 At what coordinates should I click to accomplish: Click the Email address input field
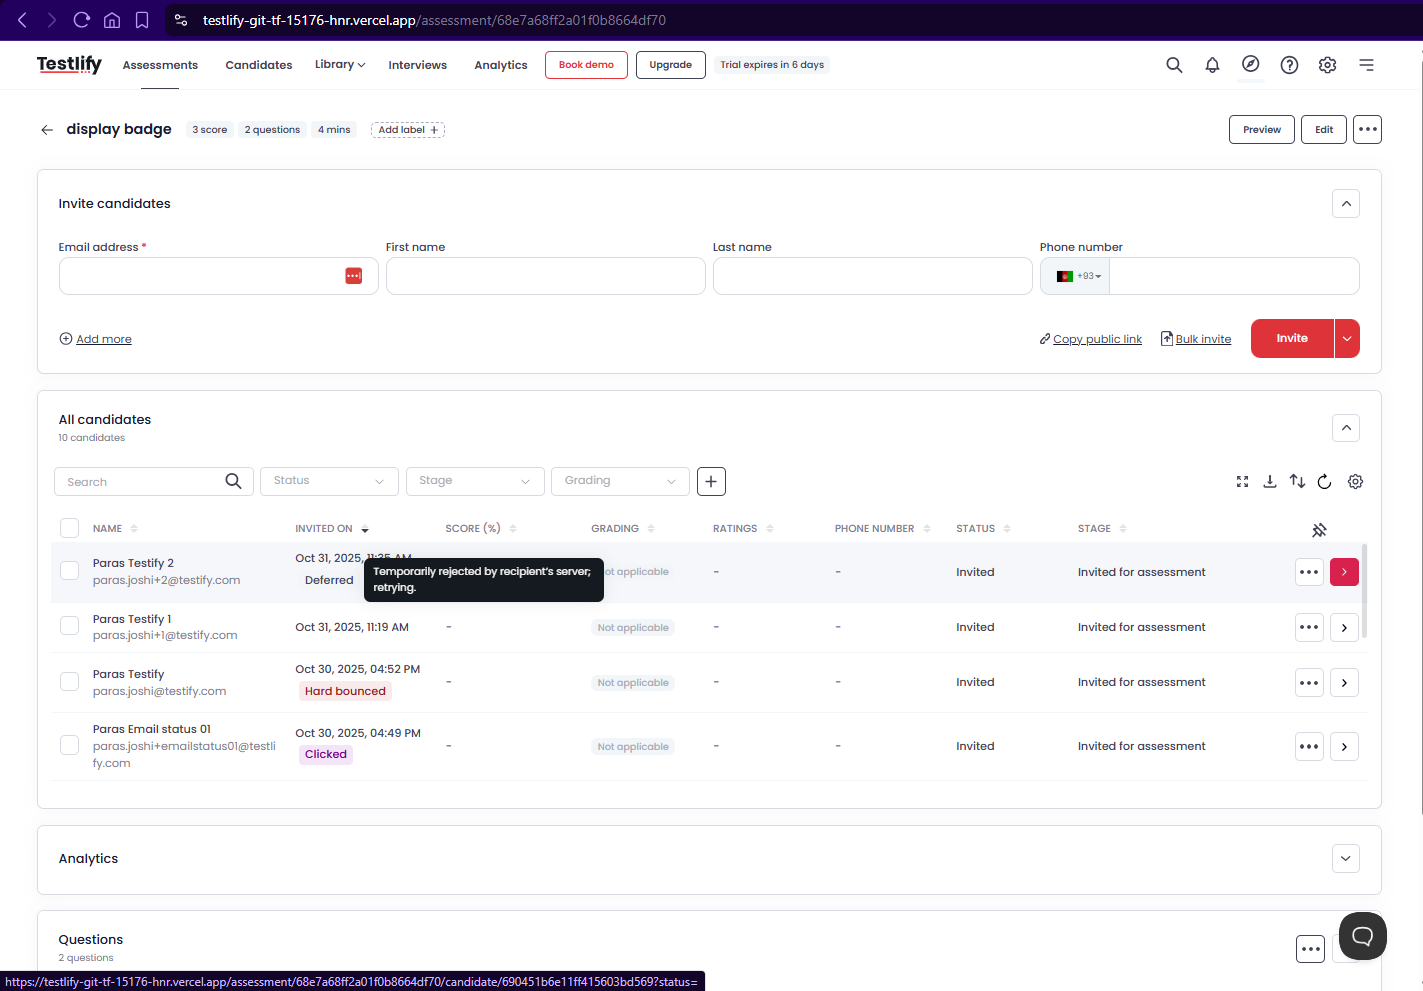[x=218, y=276]
